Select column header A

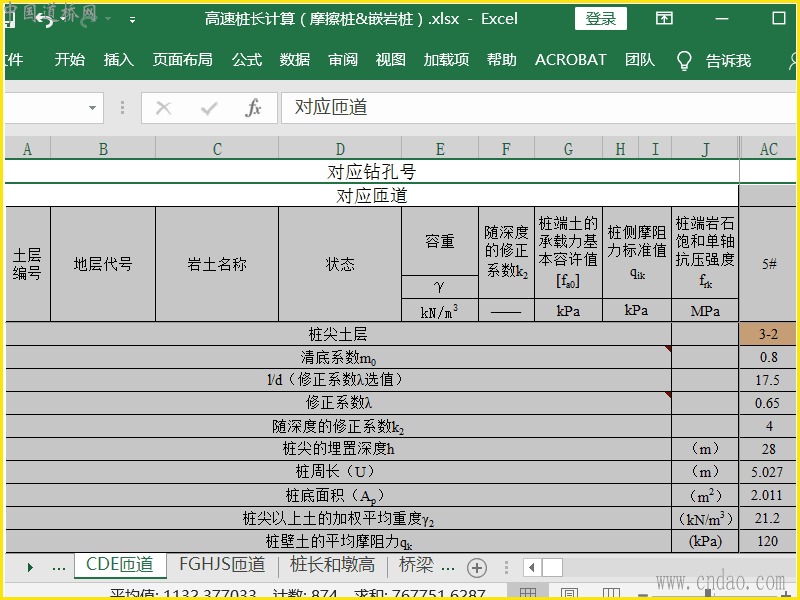[x=28, y=149]
